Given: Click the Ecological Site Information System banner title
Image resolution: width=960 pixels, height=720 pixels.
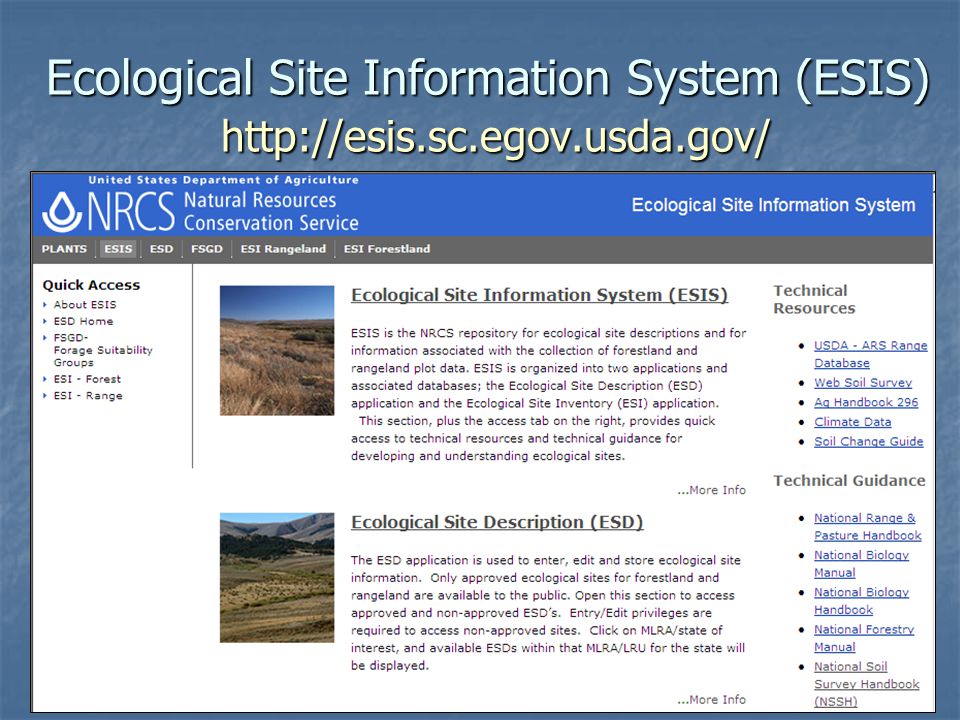Looking at the screenshot, I should tap(773, 205).
